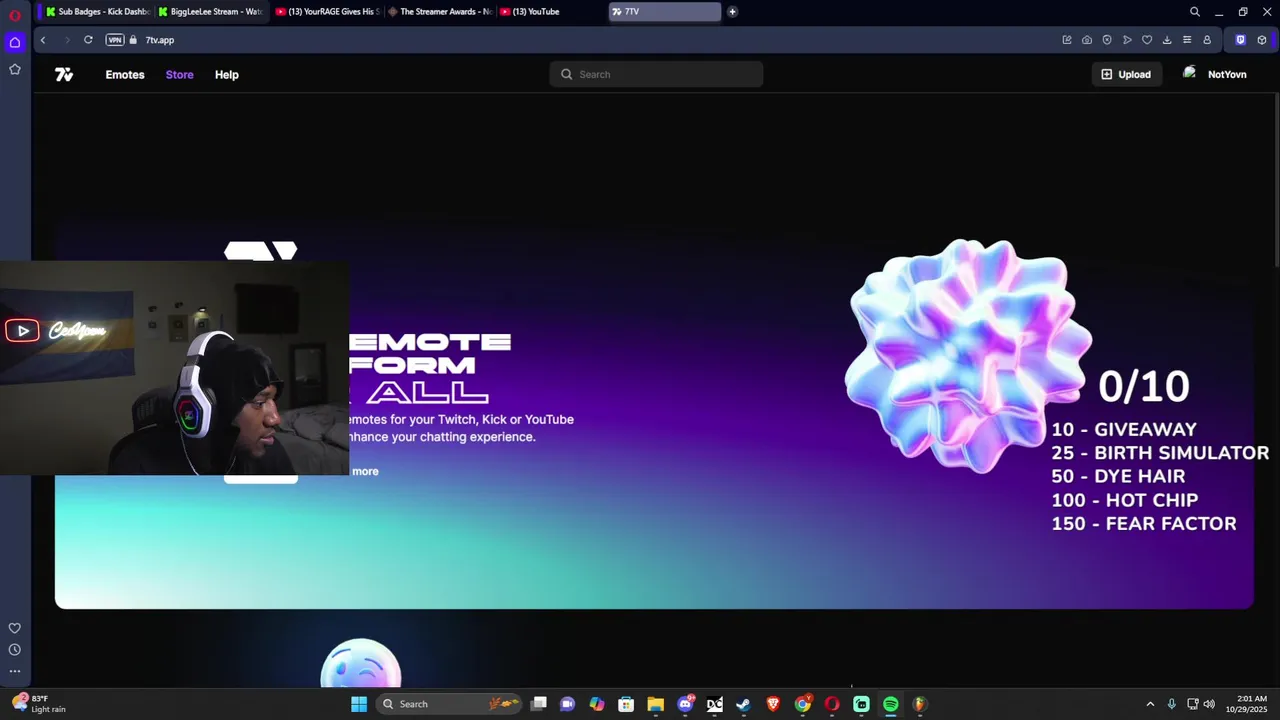Open the edit page note icon in toolbar
Viewport: 1280px width, 720px height.
pyautogui.click(x=1067, y=40)
